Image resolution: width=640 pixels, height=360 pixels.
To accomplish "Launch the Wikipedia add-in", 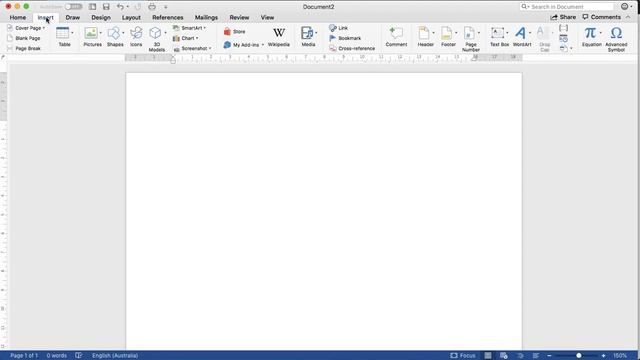I will click(x=279, y=37).
